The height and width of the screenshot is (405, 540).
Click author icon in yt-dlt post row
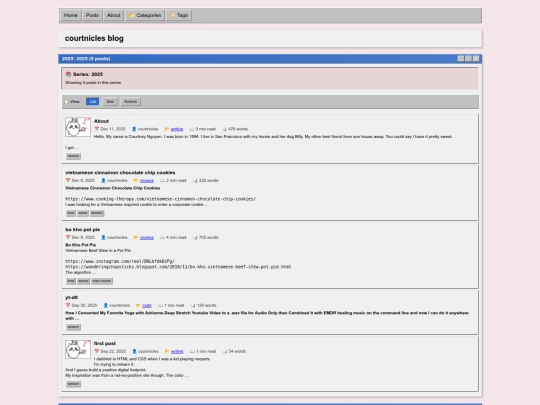point(106,305)
